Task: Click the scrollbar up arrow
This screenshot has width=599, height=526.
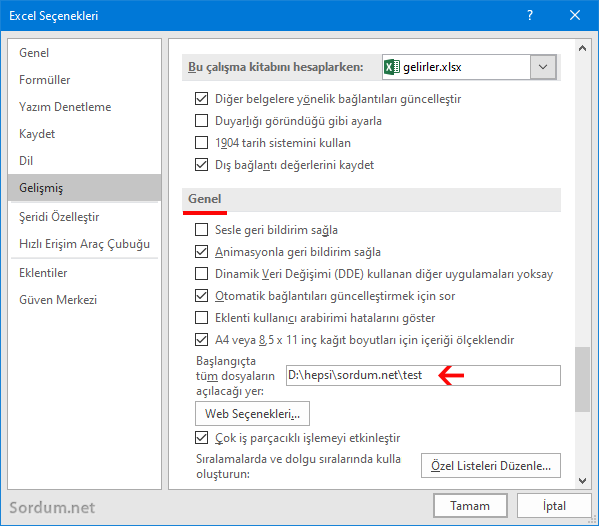Action: [x=582, y=48]
